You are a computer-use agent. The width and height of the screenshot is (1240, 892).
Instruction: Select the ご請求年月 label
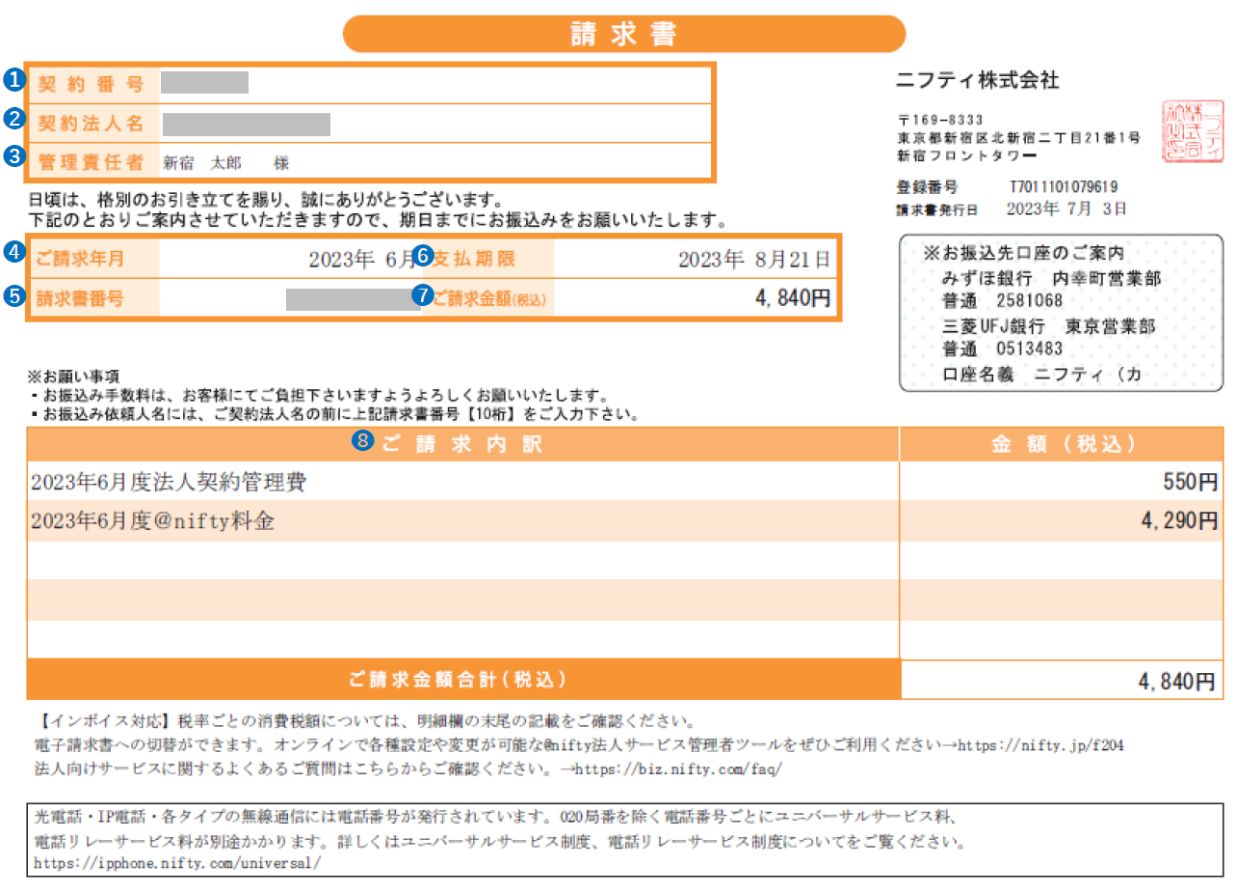(80, 259)
